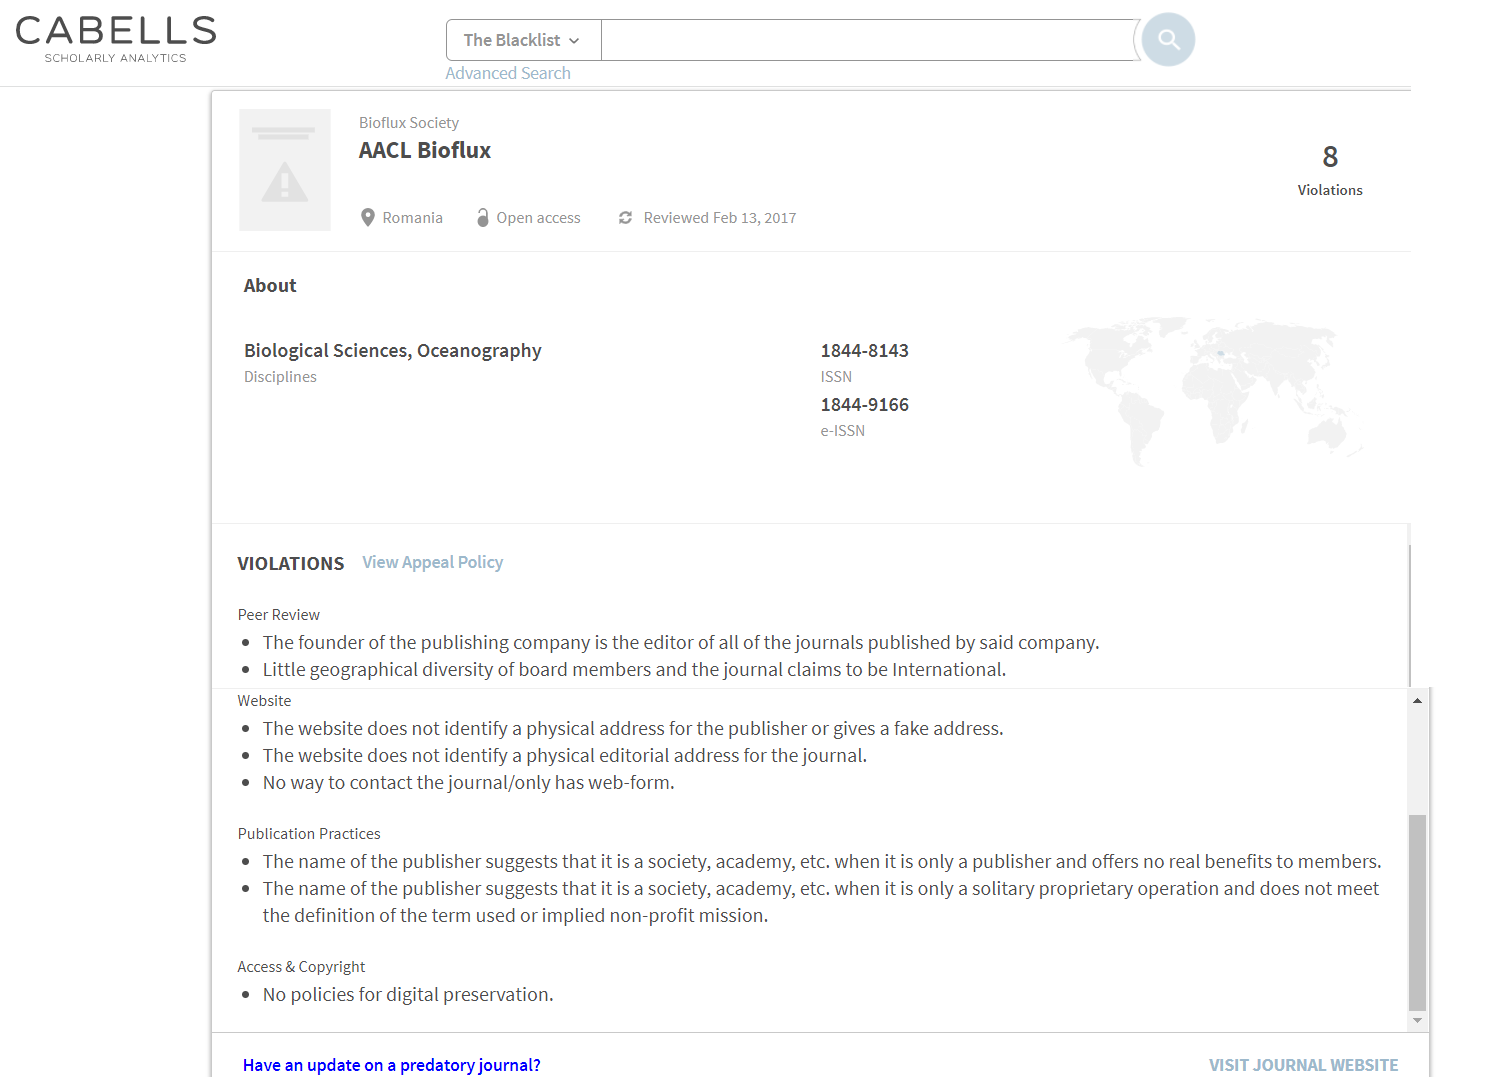The image size is (1509, 1077).
Task: Click 'offers no real benefits to members' item
Action: [x=822, y=861]
